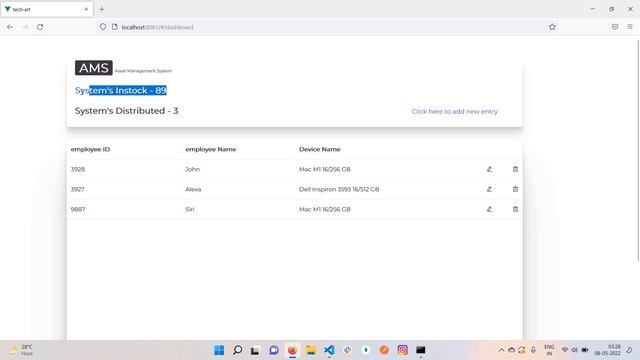Click the 'Asset Management System' subtitle
This screenshot has width=640, height=360.
click(143, 71)
